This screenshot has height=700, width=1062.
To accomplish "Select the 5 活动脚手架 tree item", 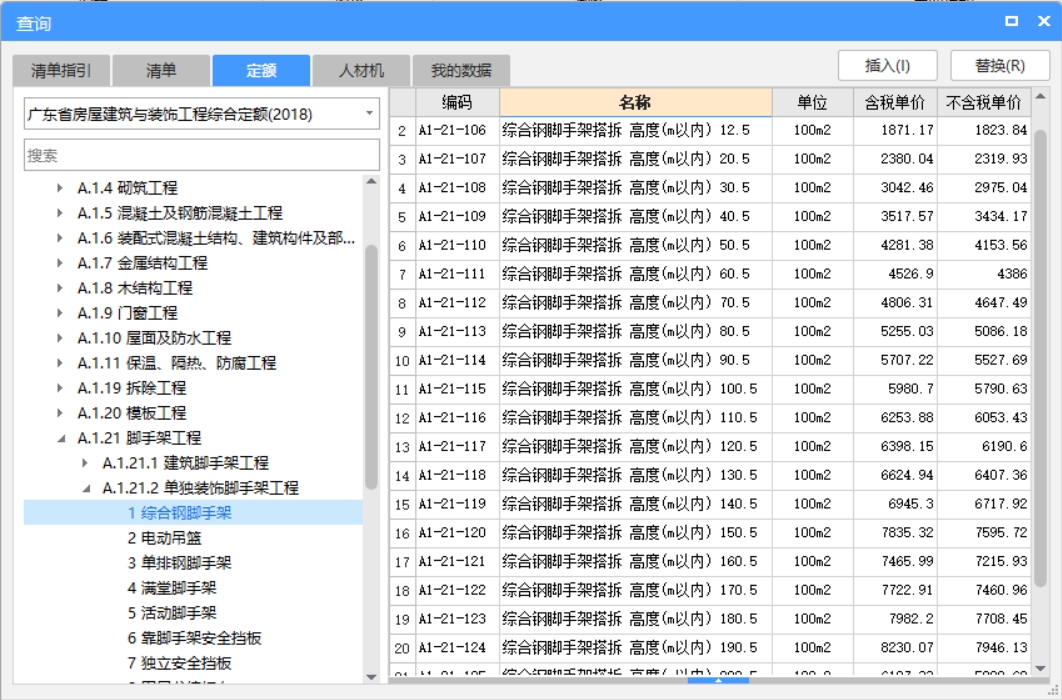I will click(x=172, y=613).
